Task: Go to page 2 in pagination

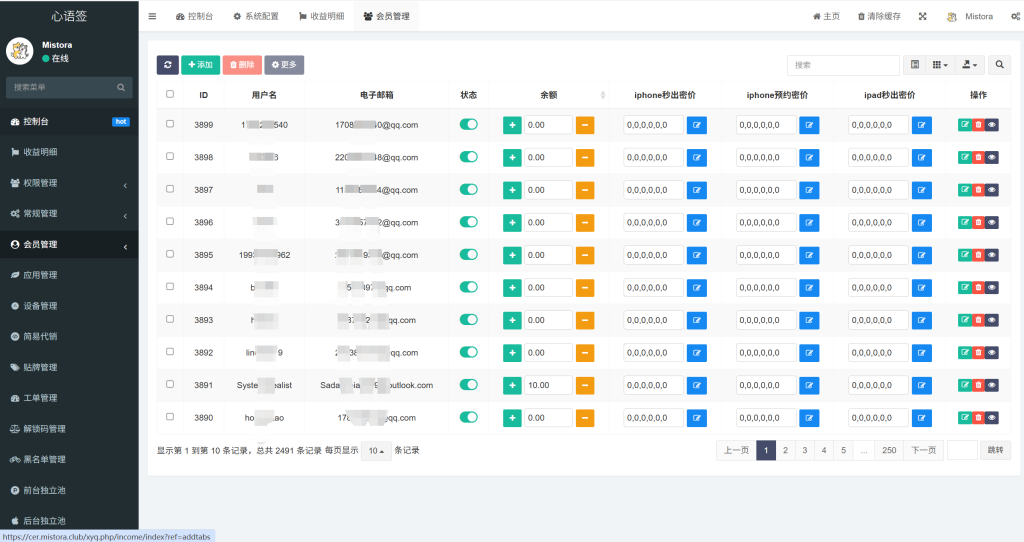Action: tap(786, 451)
